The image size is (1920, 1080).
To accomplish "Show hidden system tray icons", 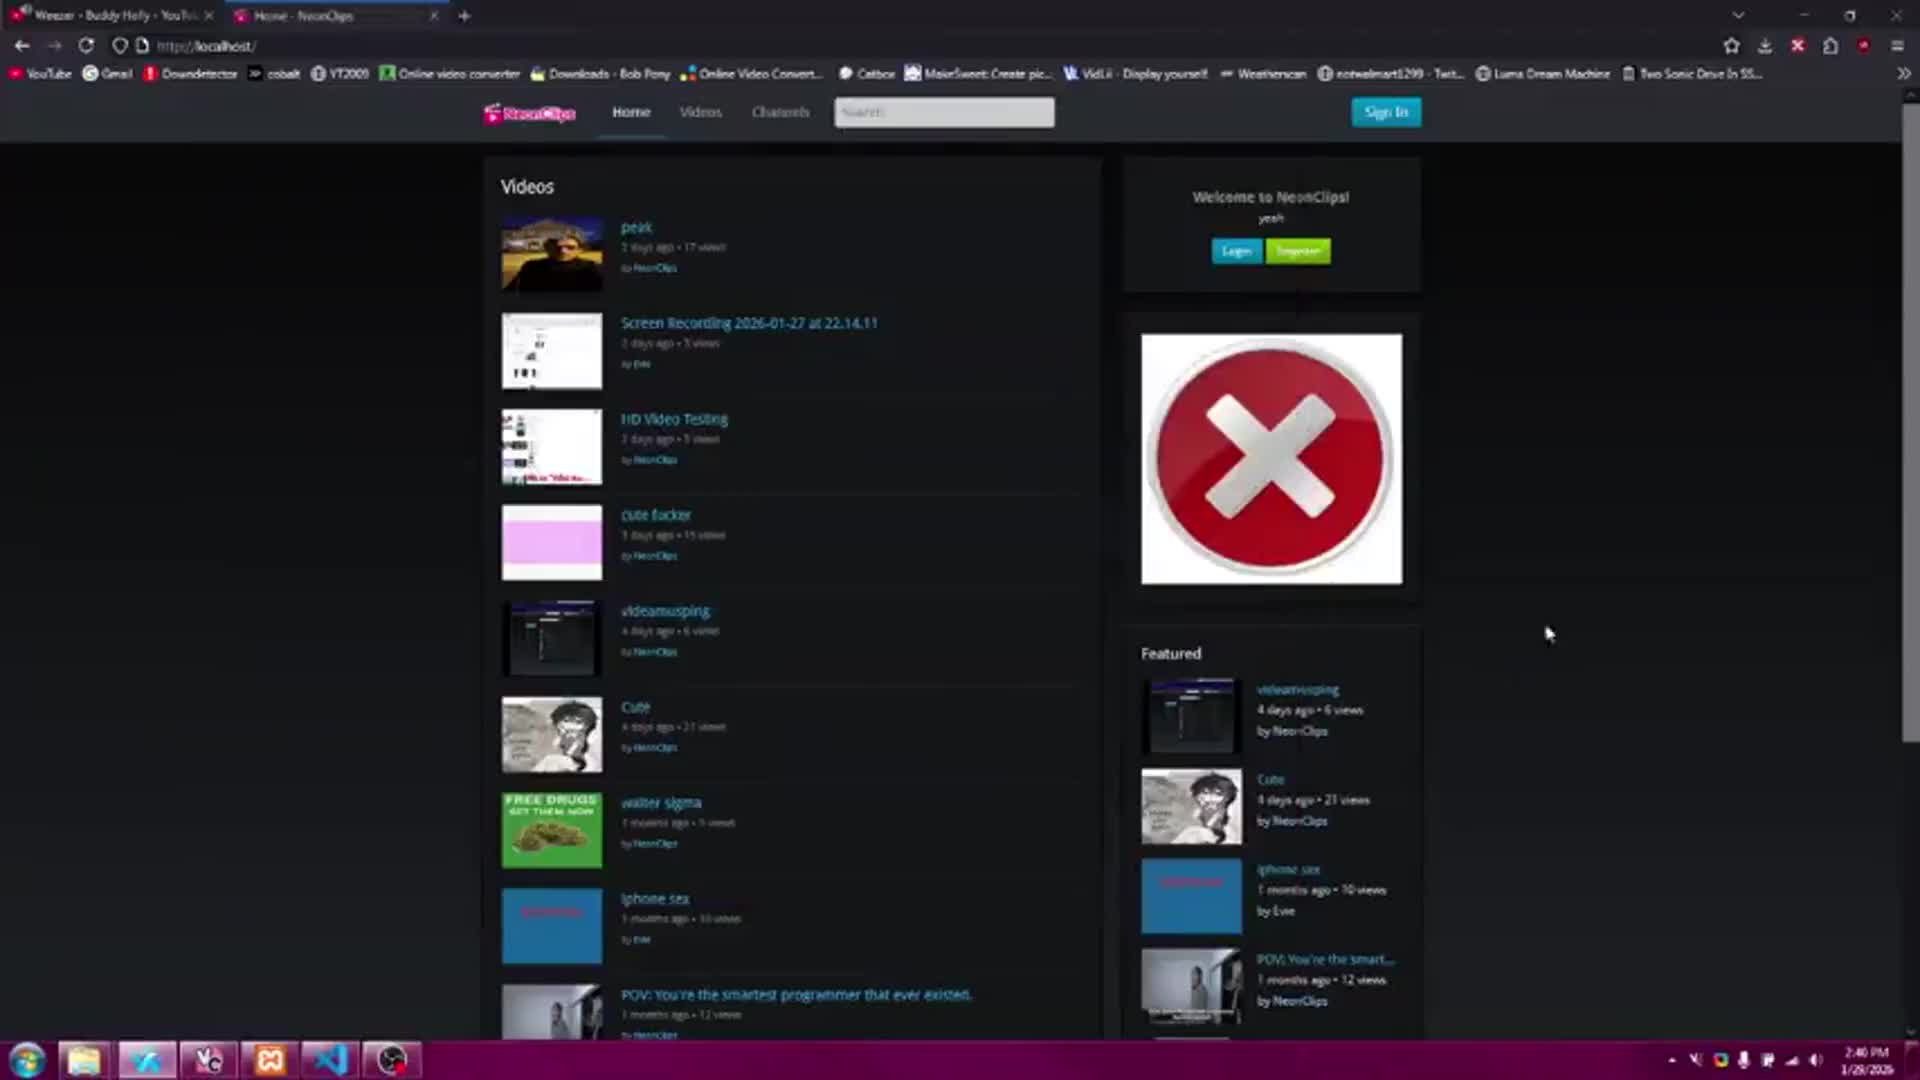I will [1672, 1060].
